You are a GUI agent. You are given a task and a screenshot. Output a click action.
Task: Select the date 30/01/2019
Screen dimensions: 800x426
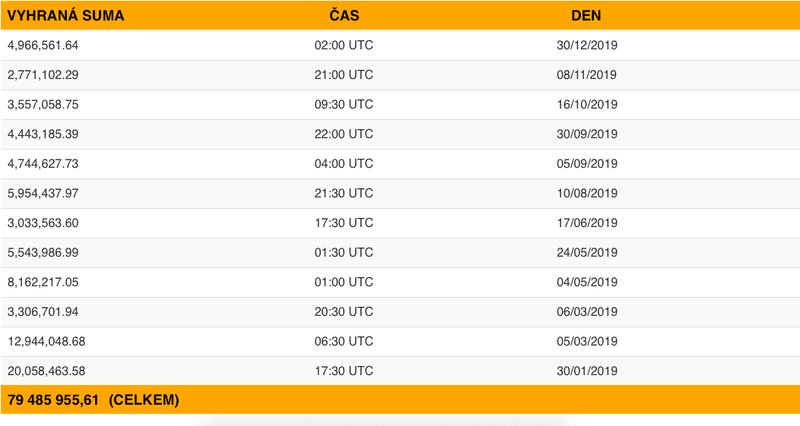[587, 371]
